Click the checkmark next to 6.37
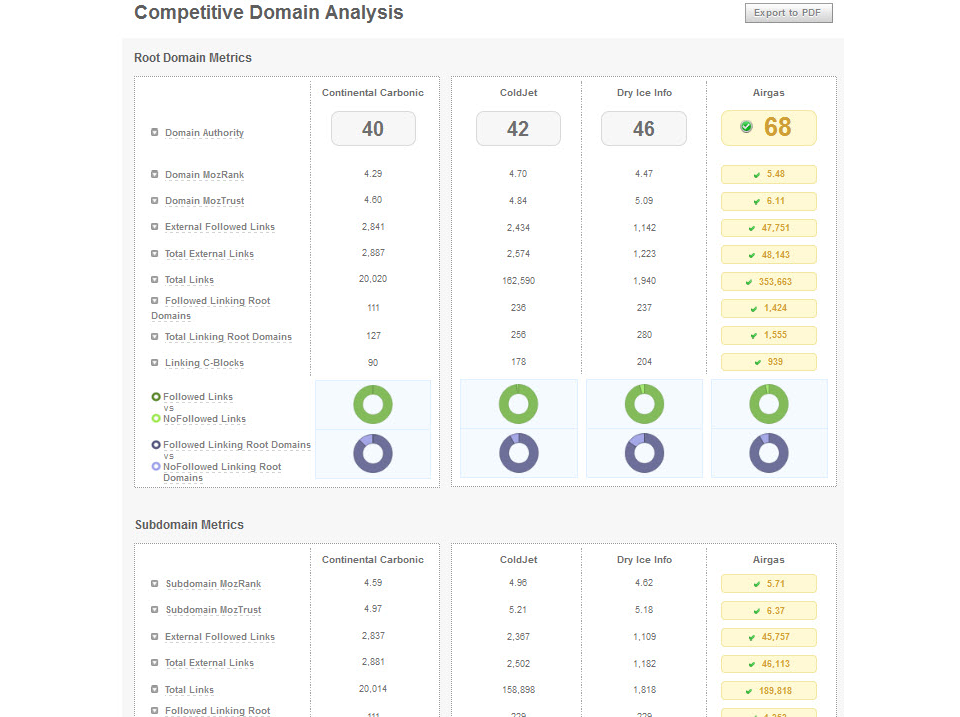Viewport: 960px width, 717px height. pyautogui.click(x=757, y=611)
